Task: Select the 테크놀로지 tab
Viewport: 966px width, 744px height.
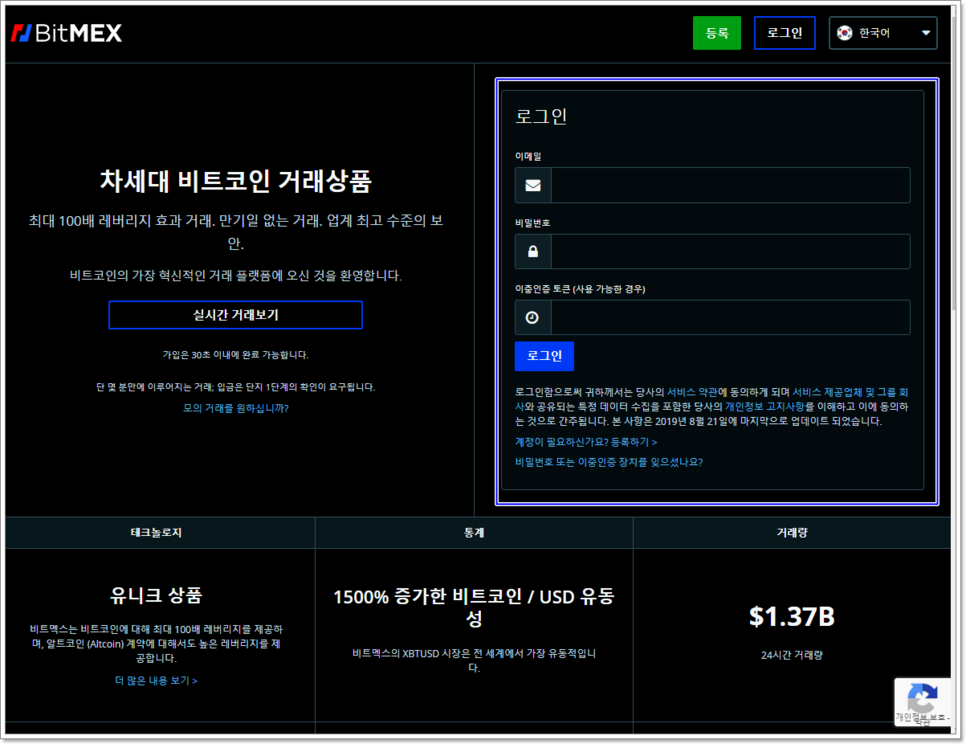Action: pyautogui.click(x=160, y=533)
